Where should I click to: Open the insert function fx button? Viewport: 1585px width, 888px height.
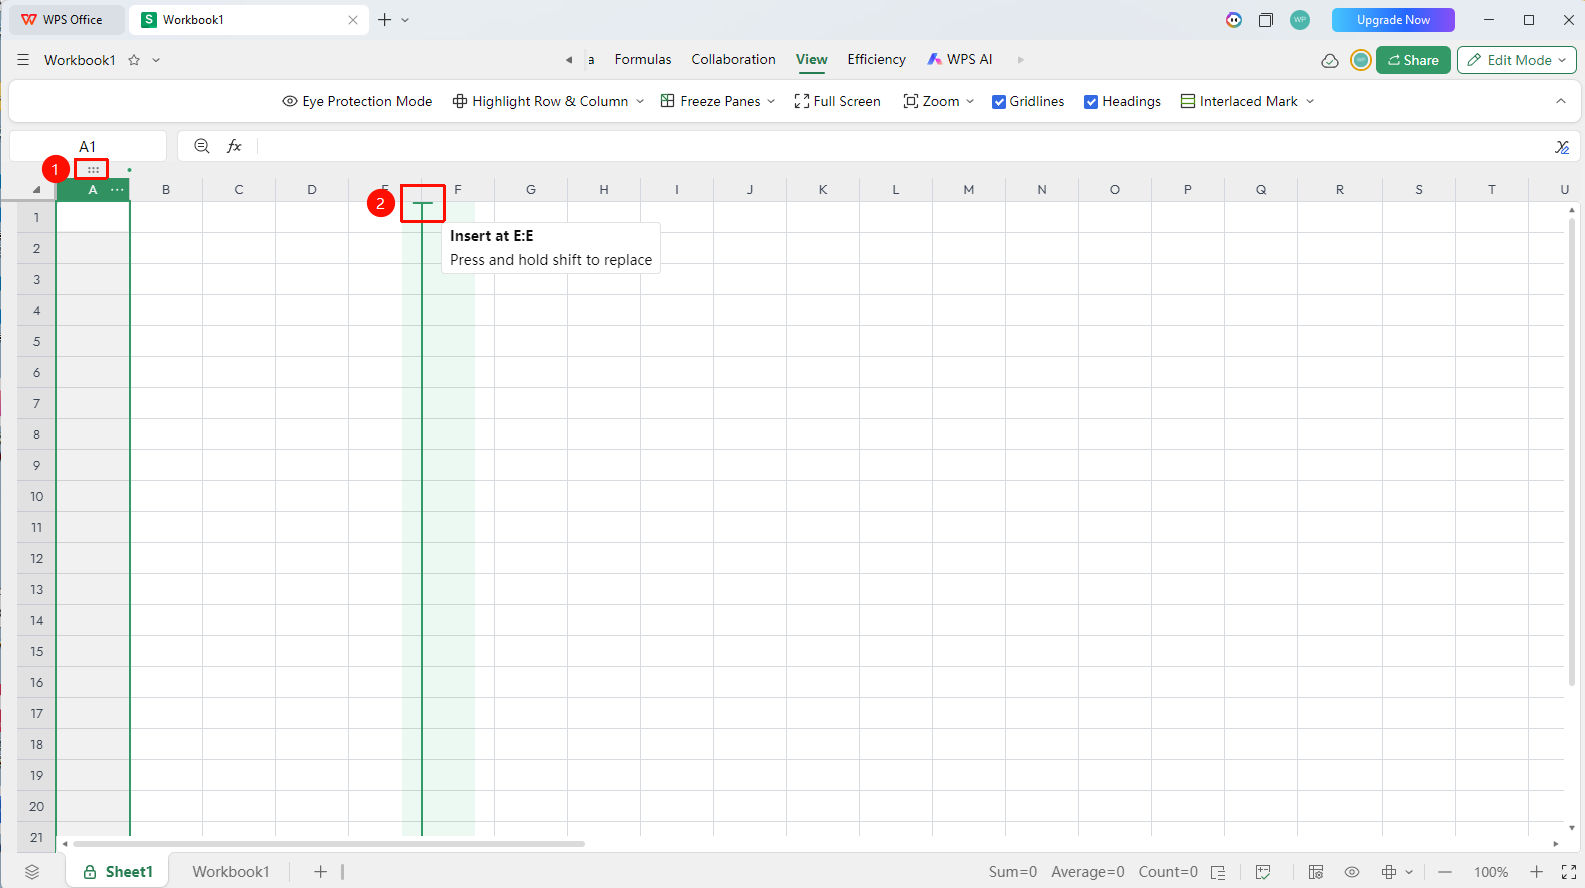[234, 146]
